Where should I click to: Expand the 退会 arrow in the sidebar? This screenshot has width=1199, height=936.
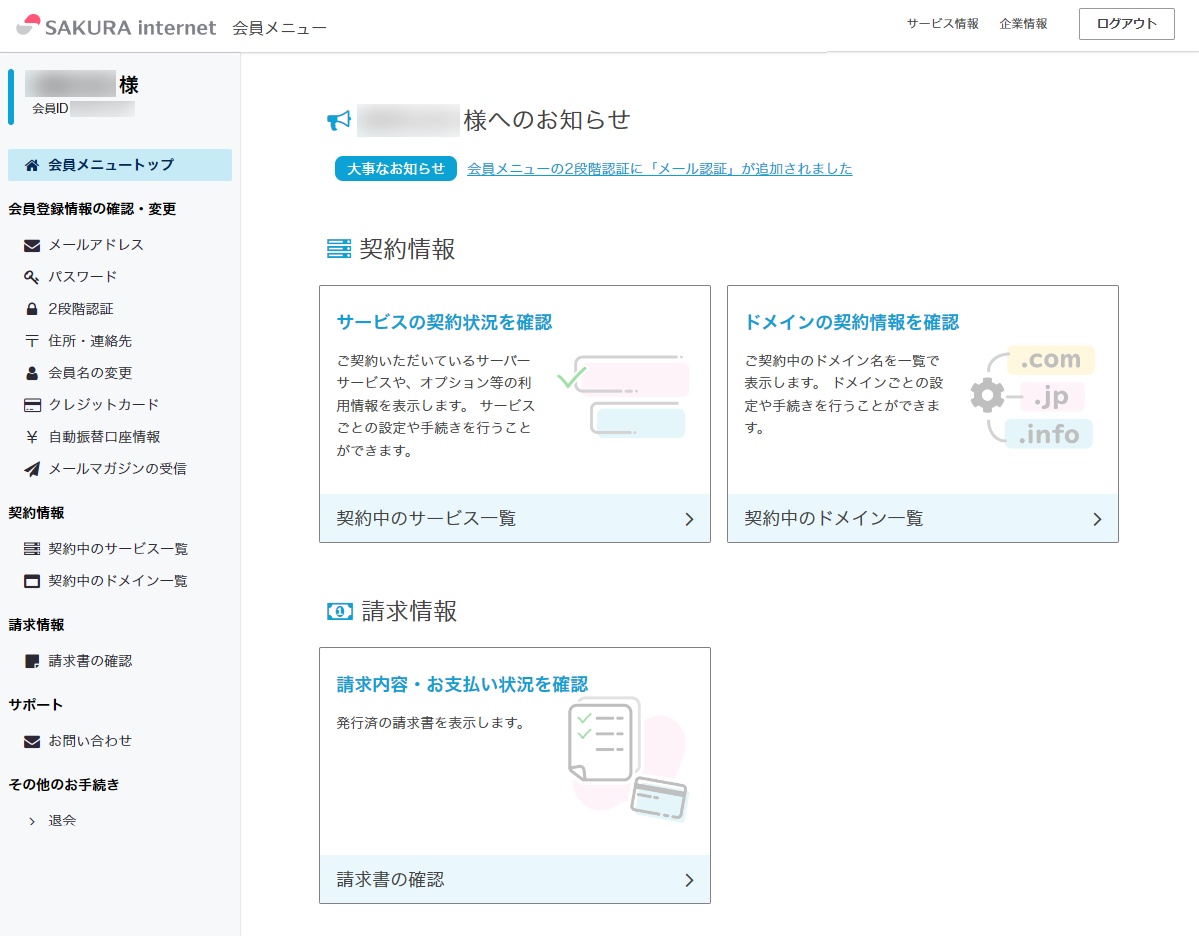pyautogui.click(x=30, y=820)
